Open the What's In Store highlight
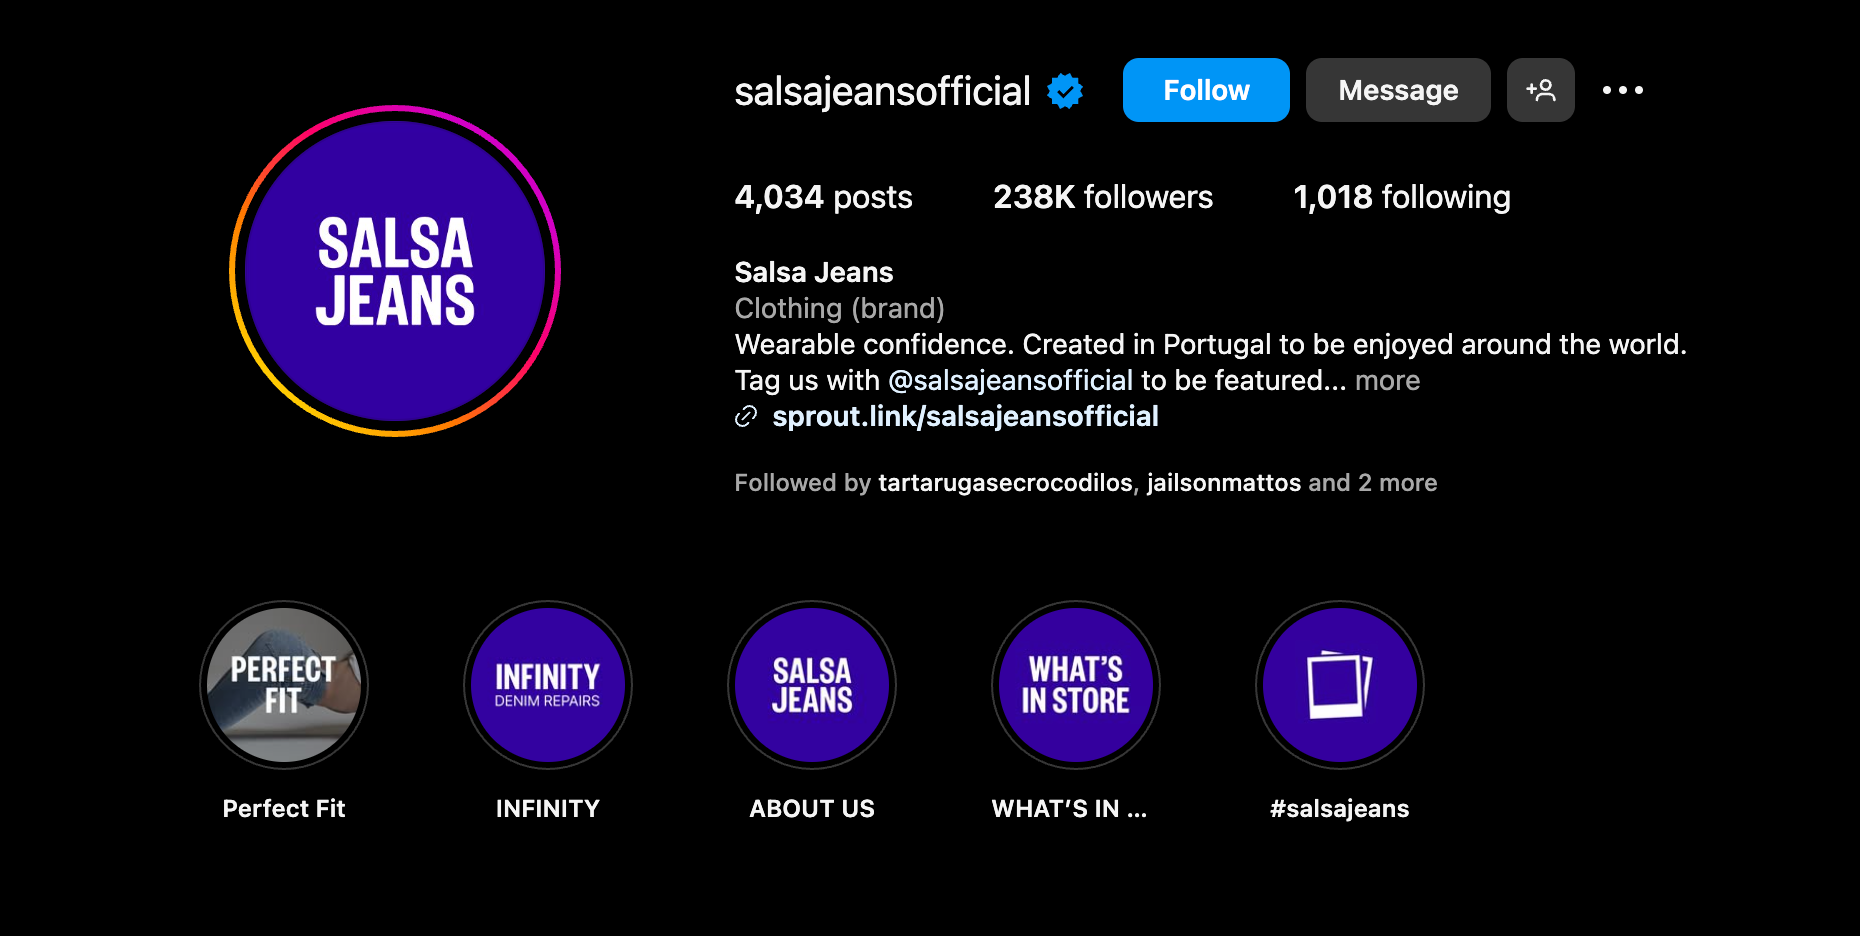The width and height of the screenshot is (1860, 936). (1076, 685)
